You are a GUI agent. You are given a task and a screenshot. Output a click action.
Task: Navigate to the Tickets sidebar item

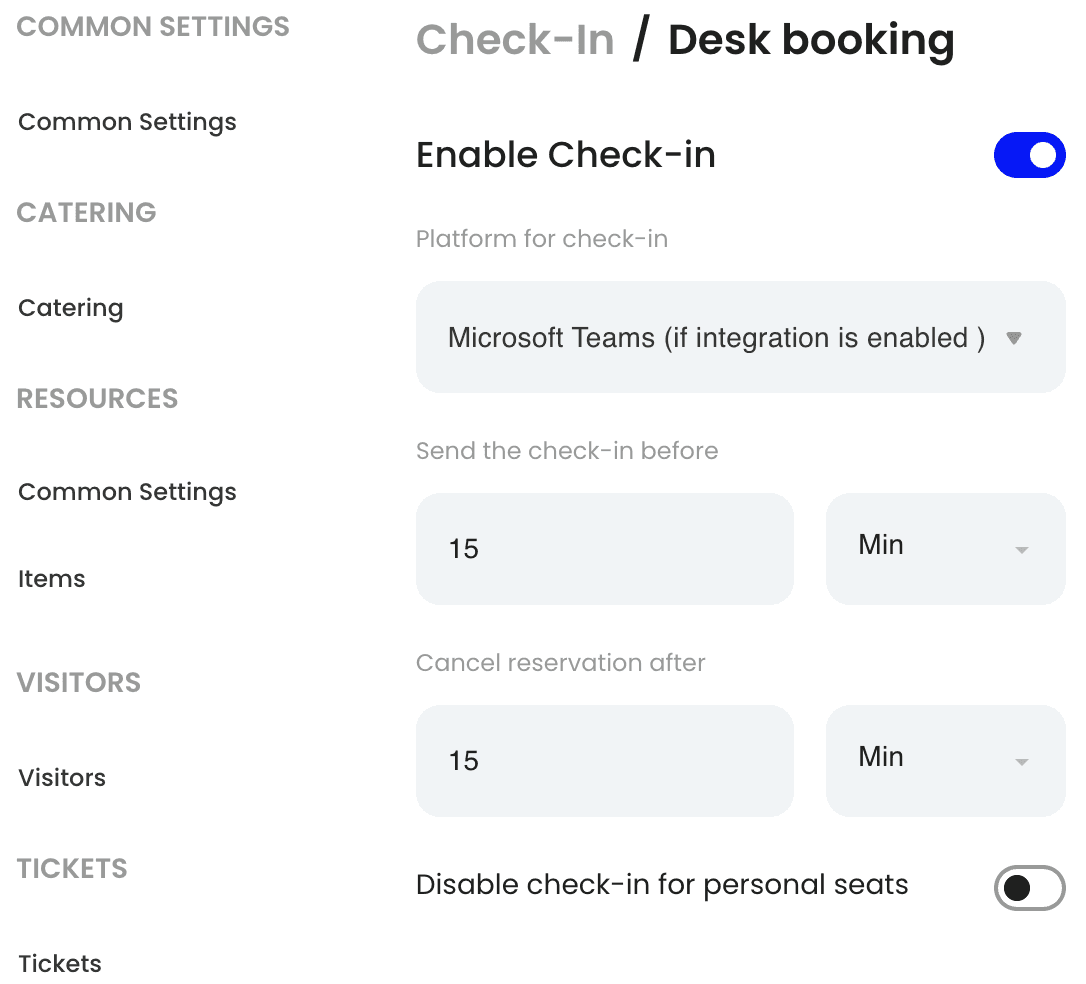click(60, 964)
